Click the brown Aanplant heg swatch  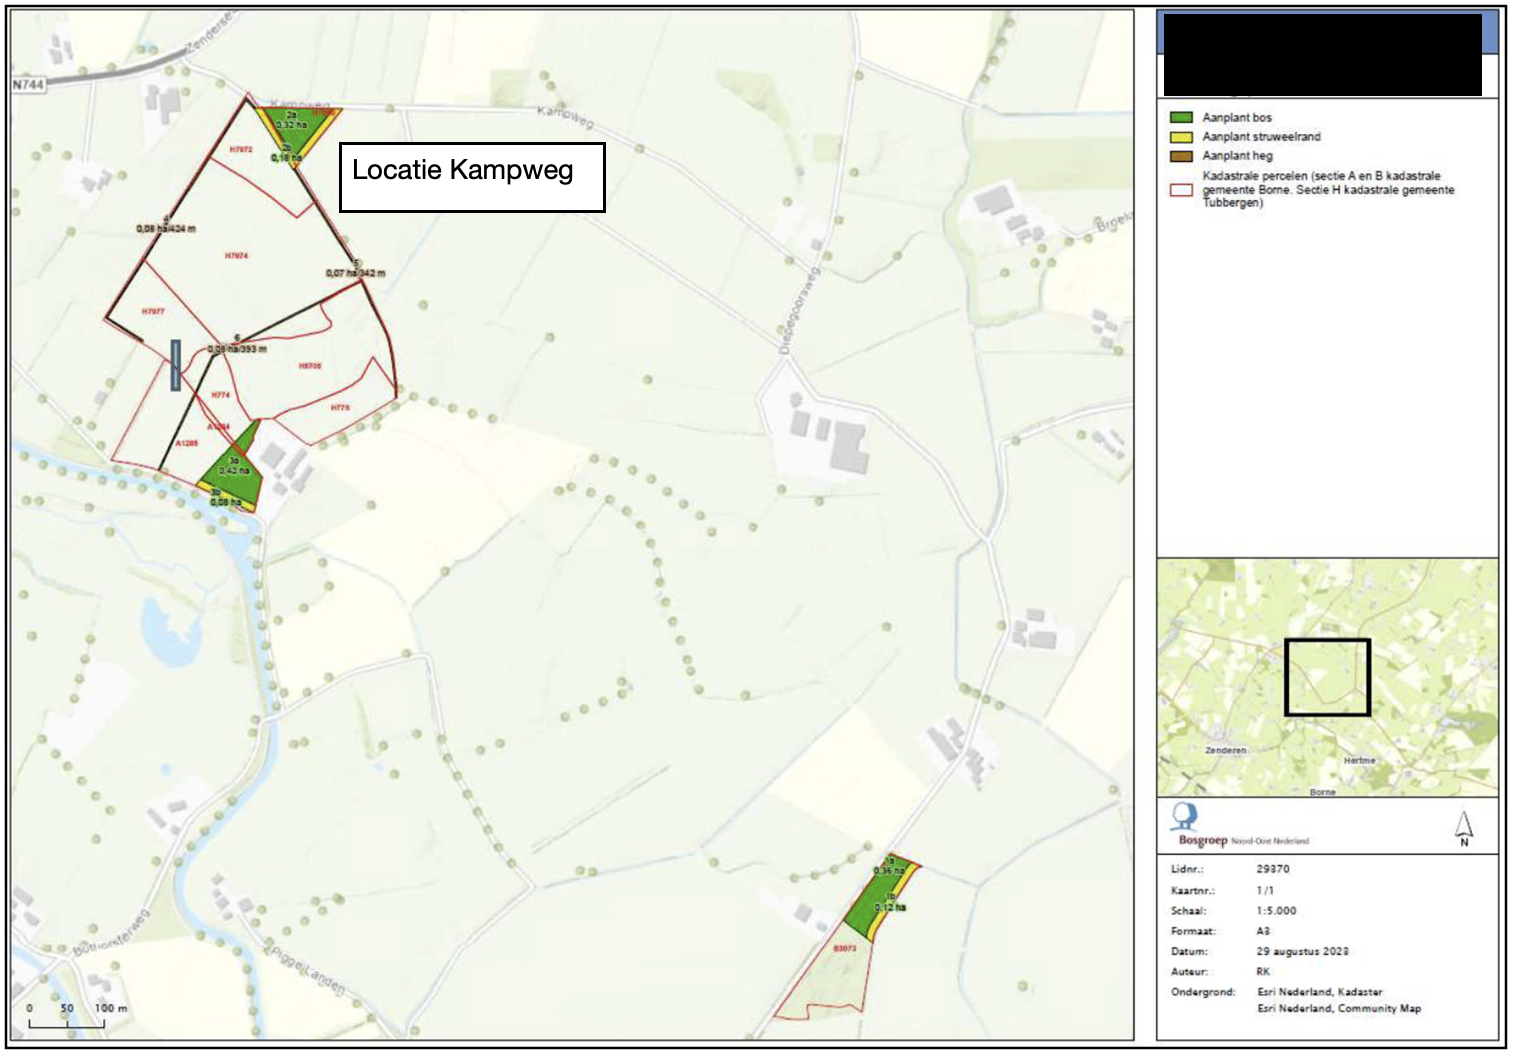coord(1181,156)
